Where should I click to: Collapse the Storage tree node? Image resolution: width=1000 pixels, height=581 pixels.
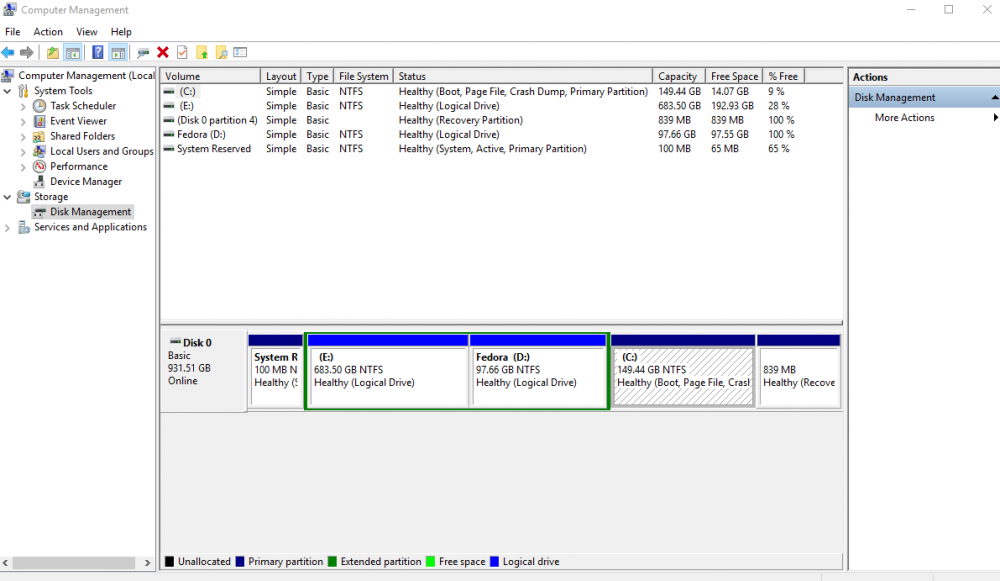pos(8,197)
